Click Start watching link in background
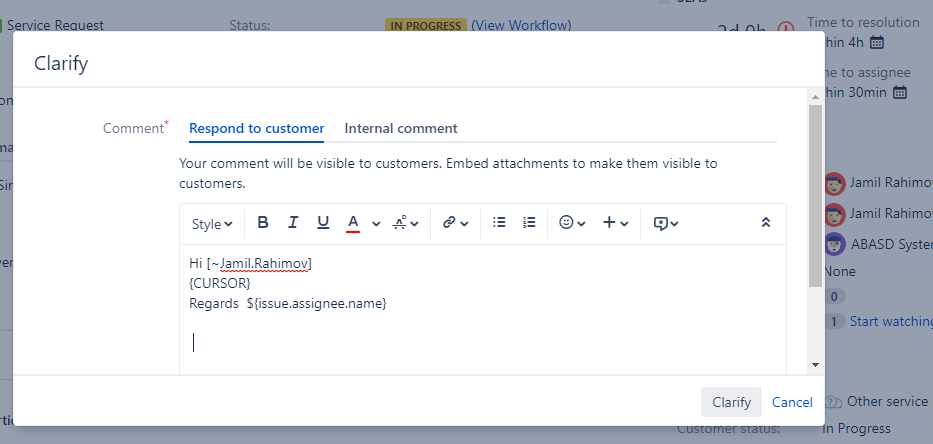The width and height of the screenshot is (933, 444). point(891,321)
